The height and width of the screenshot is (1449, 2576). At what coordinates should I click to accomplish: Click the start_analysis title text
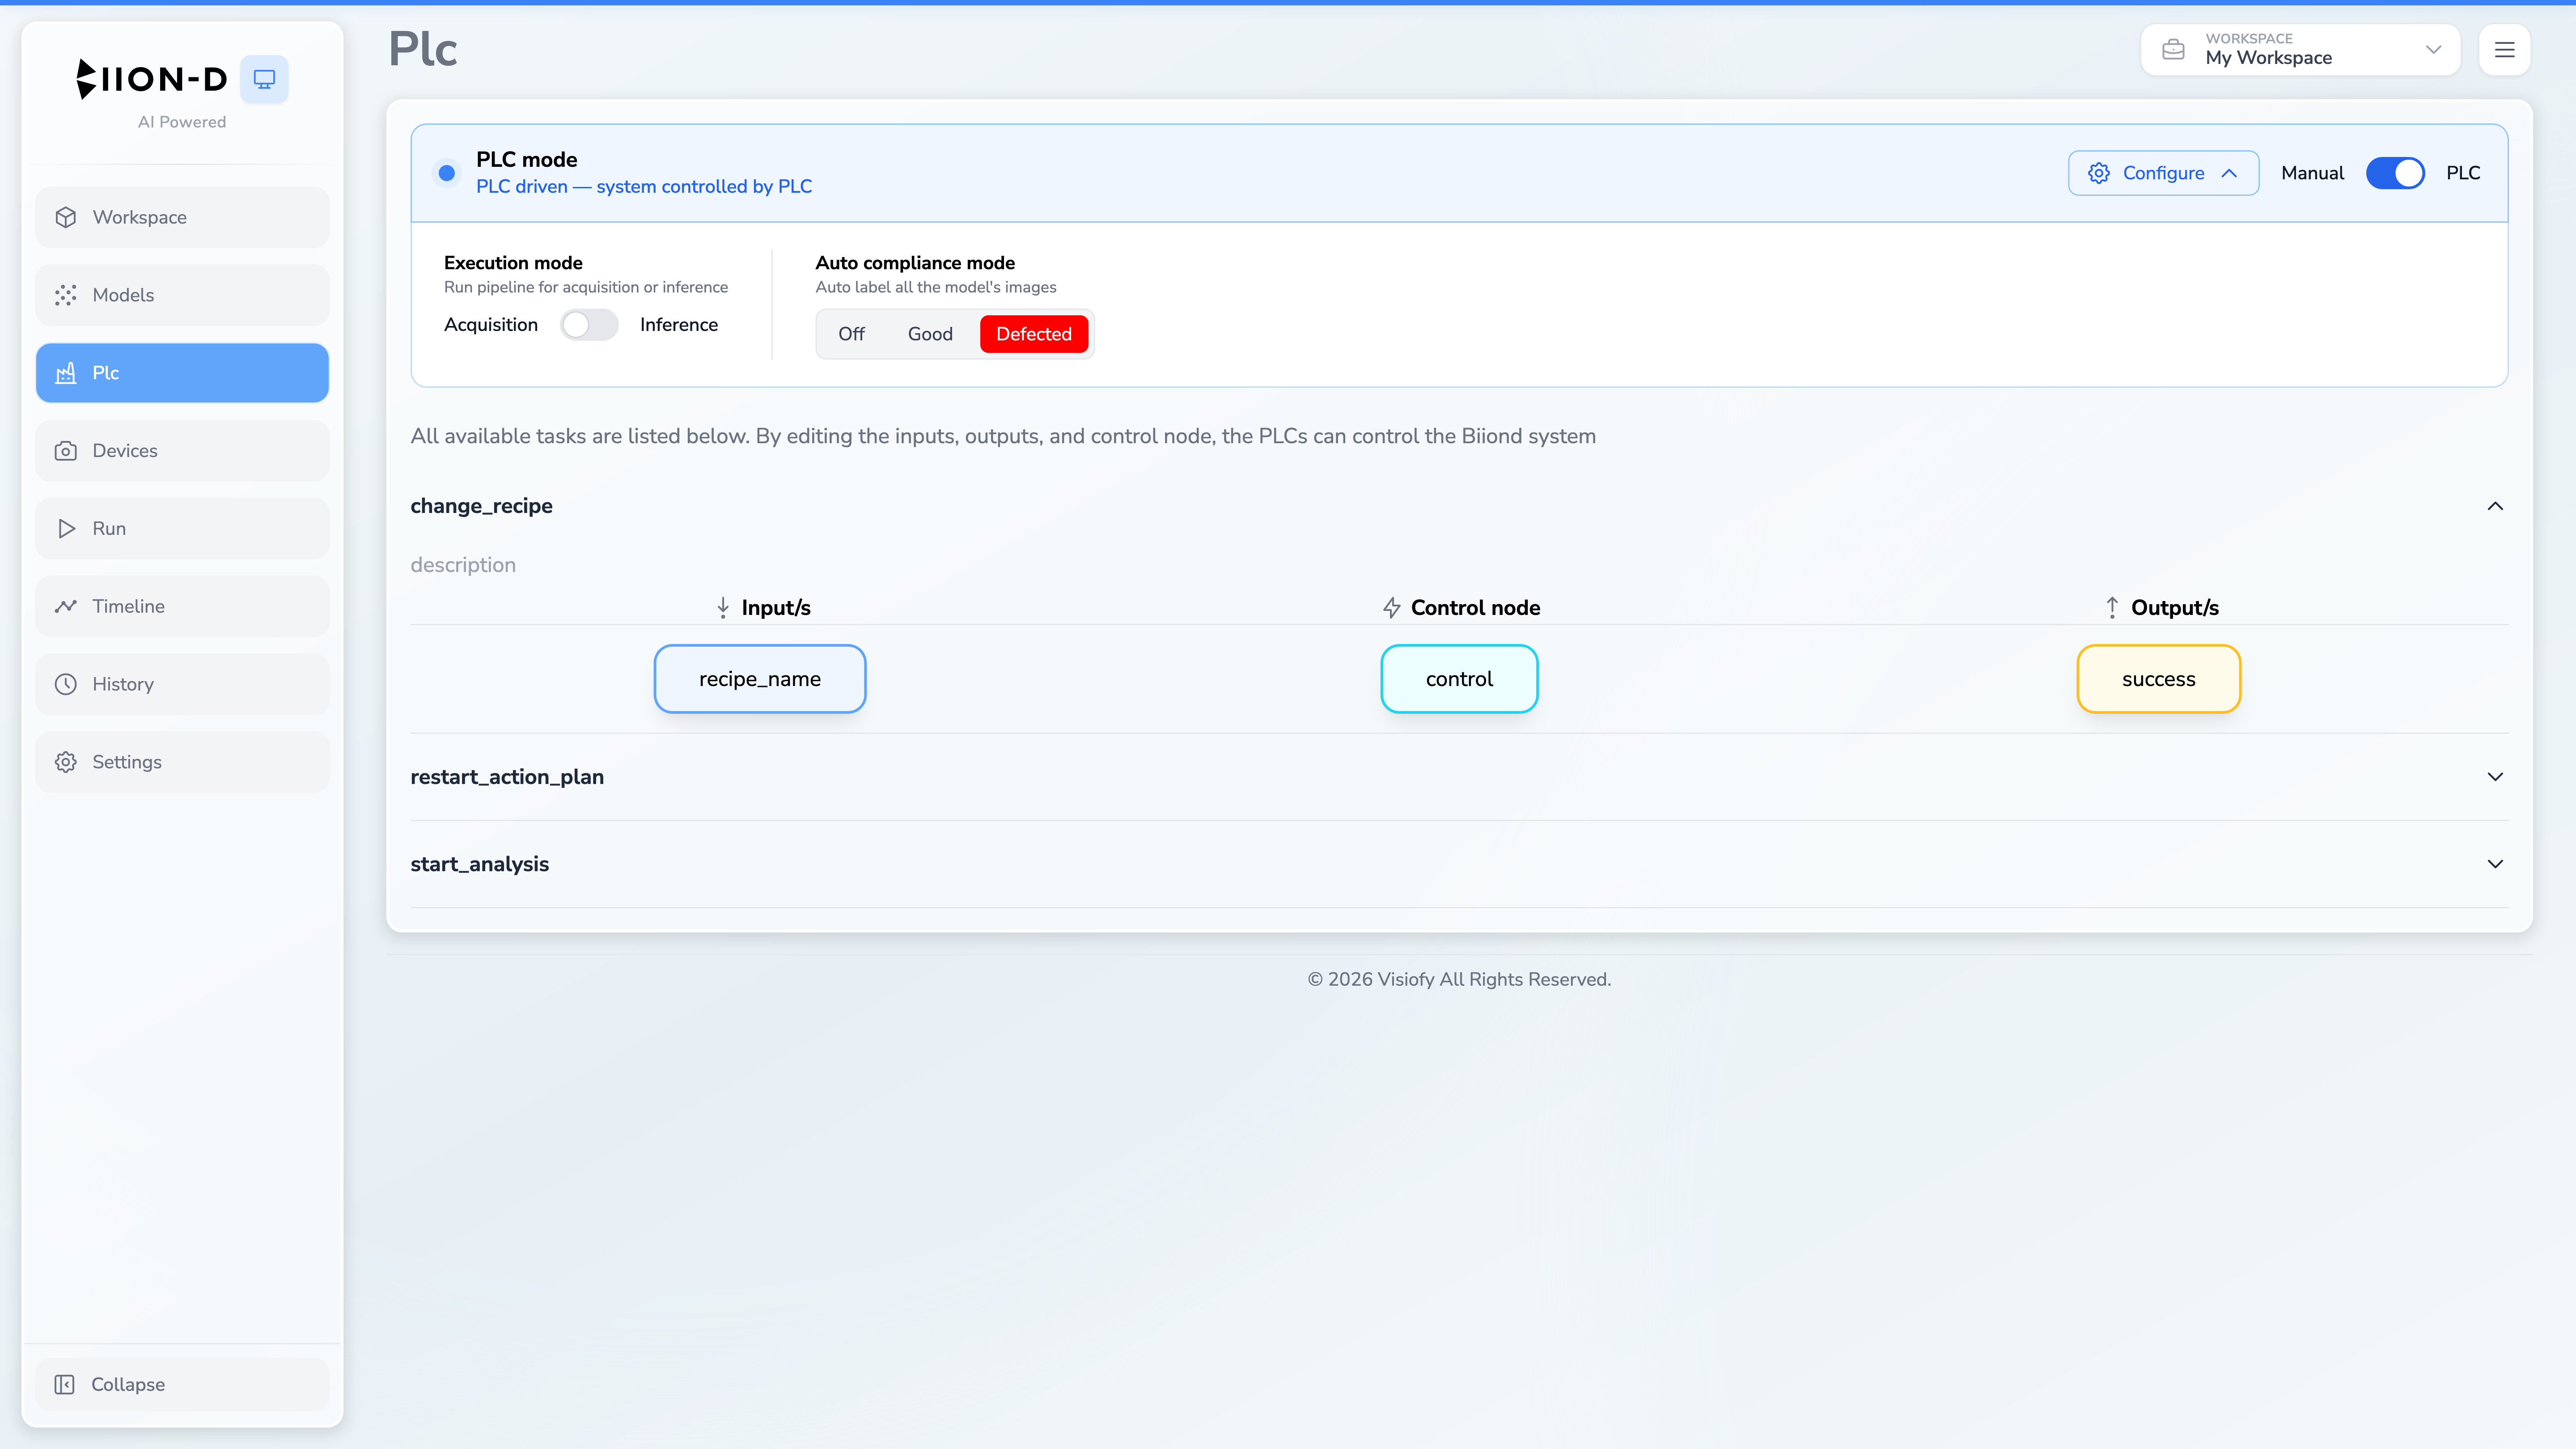479,864
